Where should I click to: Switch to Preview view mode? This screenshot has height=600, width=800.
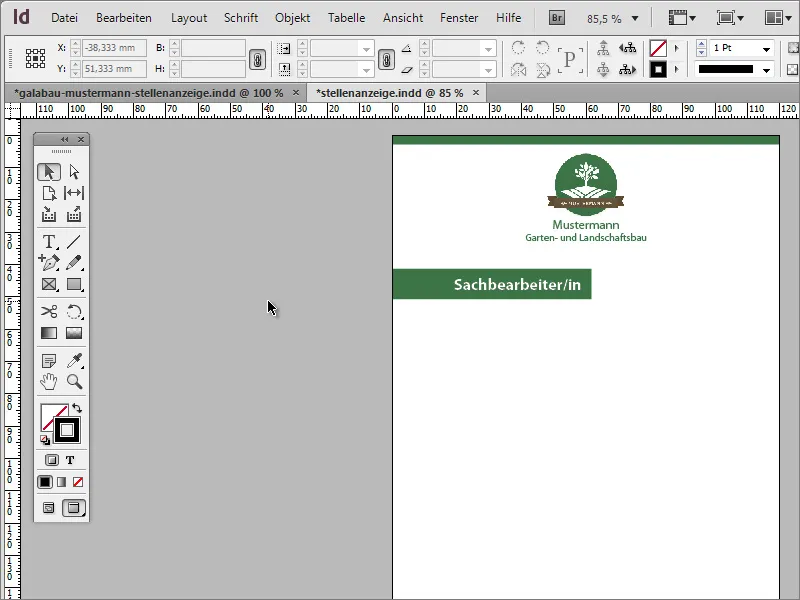point(73,508)
